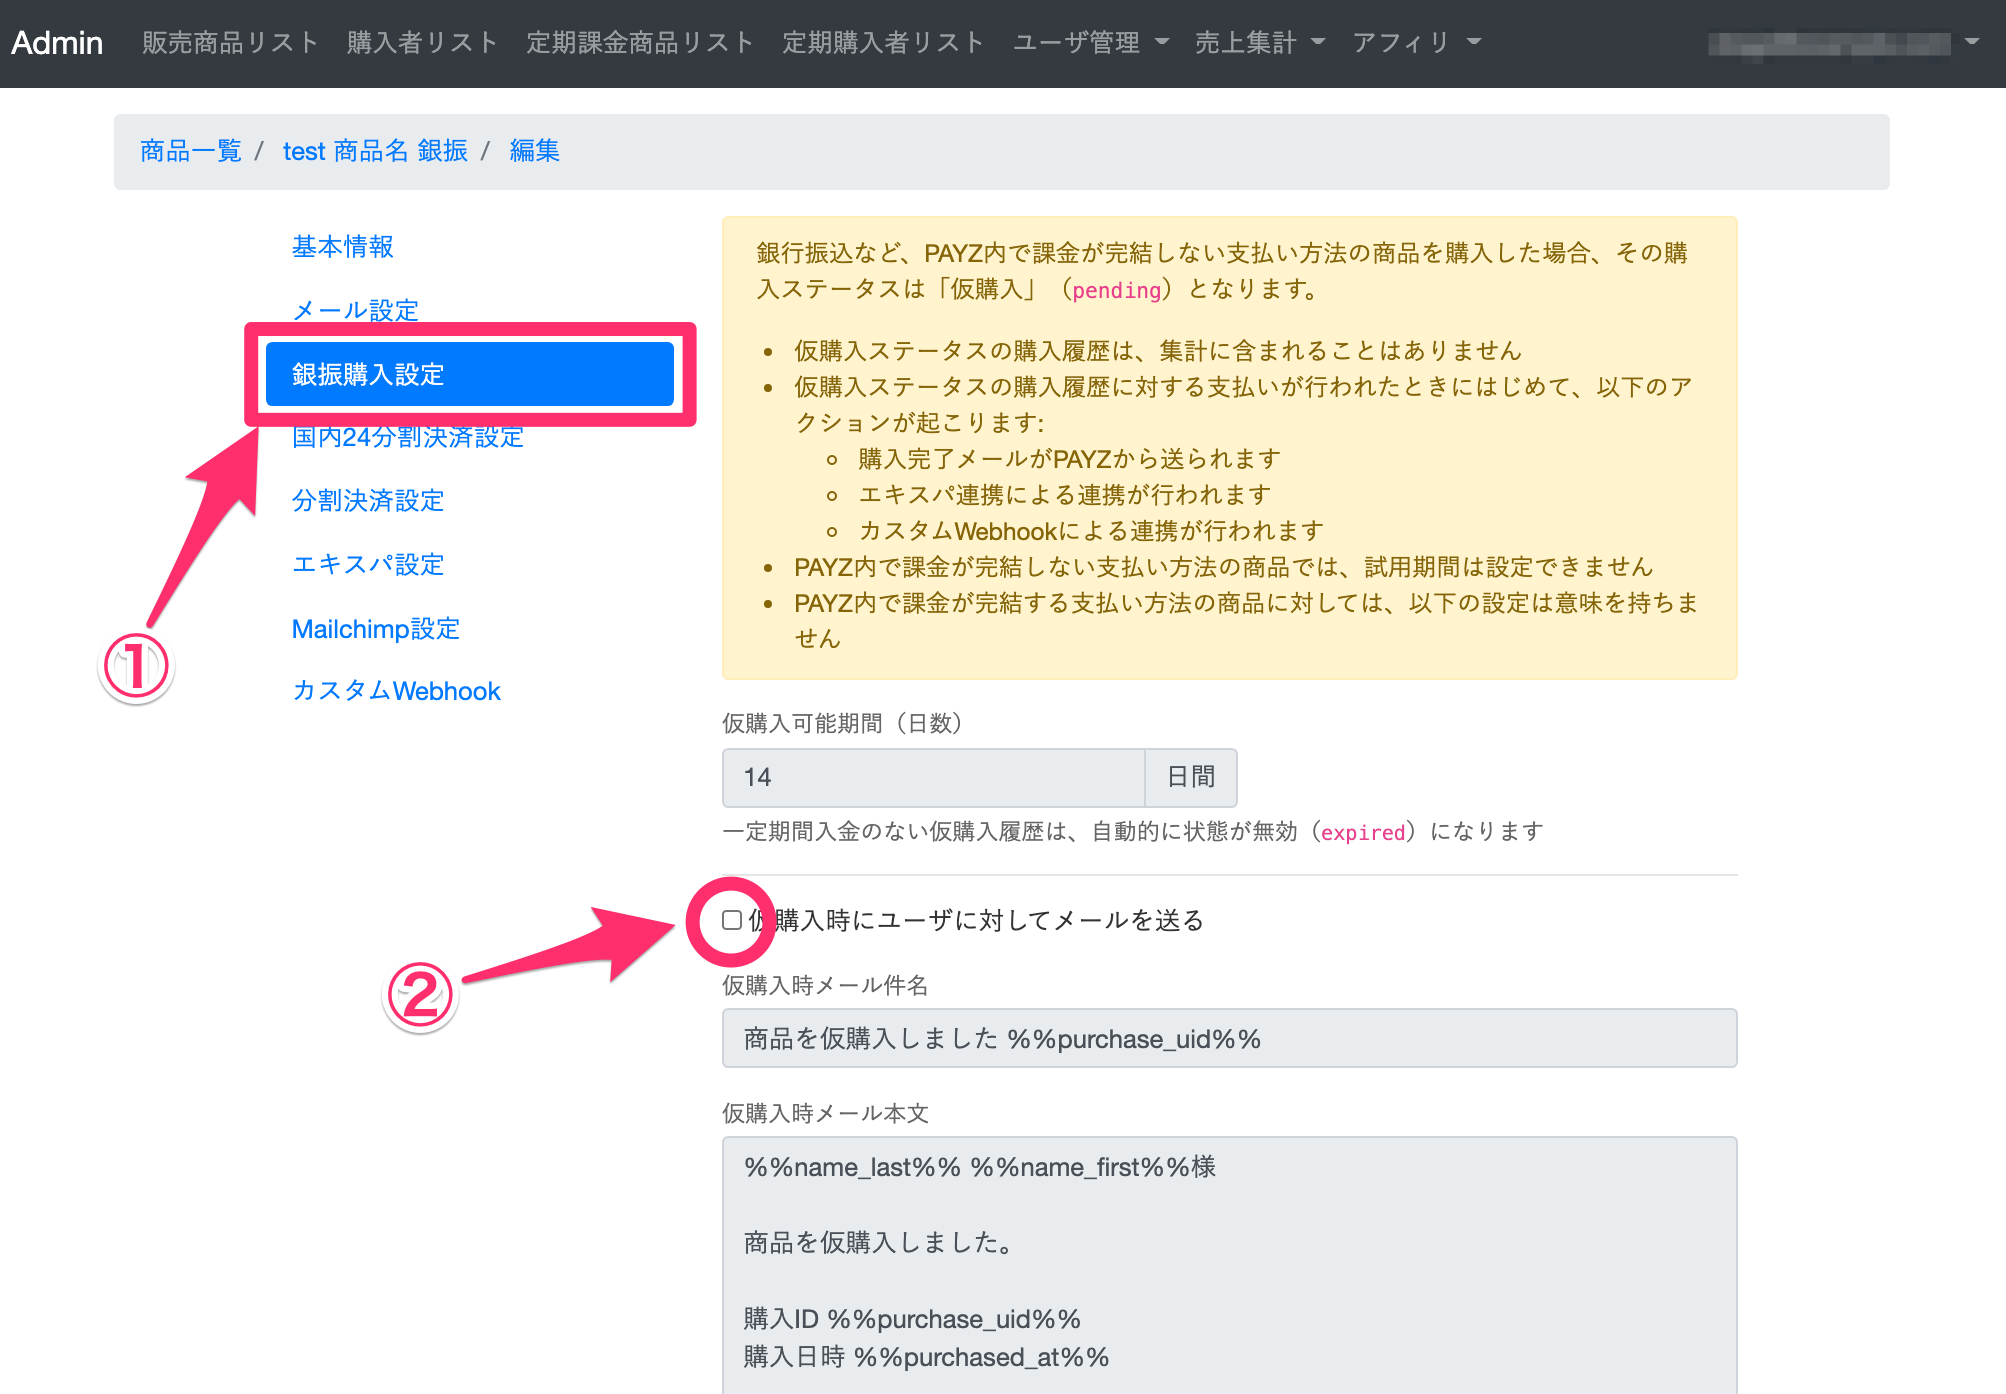The height and width of the screenshot is (1394, 2006).
Task: Click the Admin brand logo
Action: pyautogui.click(x=57, y=43)
